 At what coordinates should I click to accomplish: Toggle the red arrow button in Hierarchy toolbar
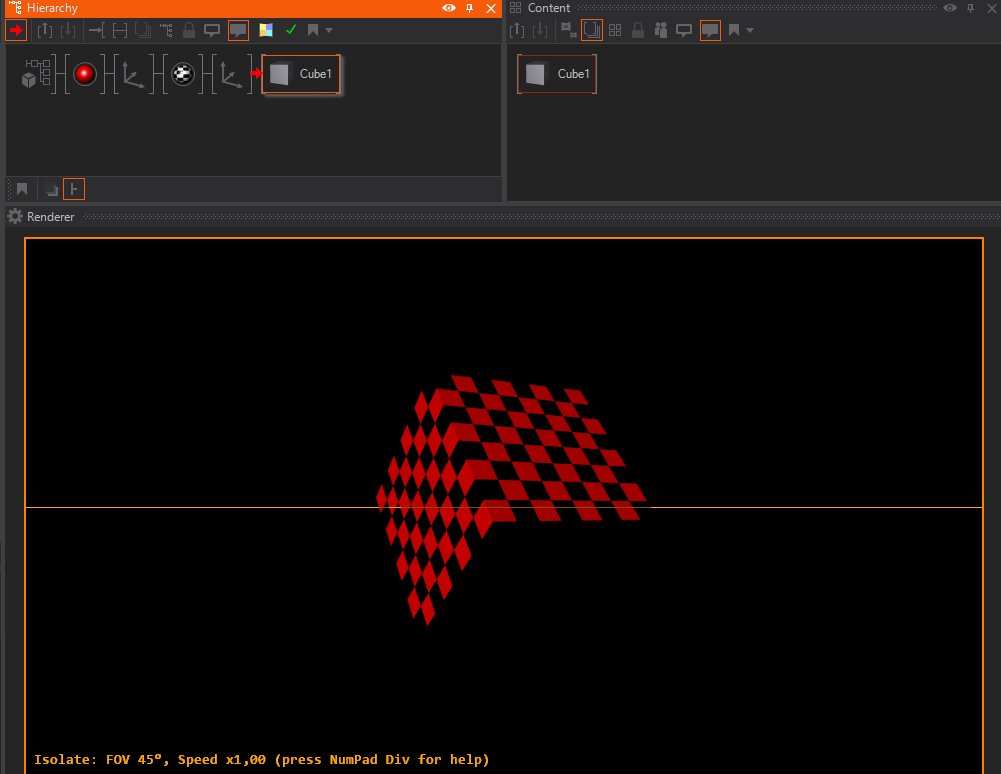[x=16, y=30]
